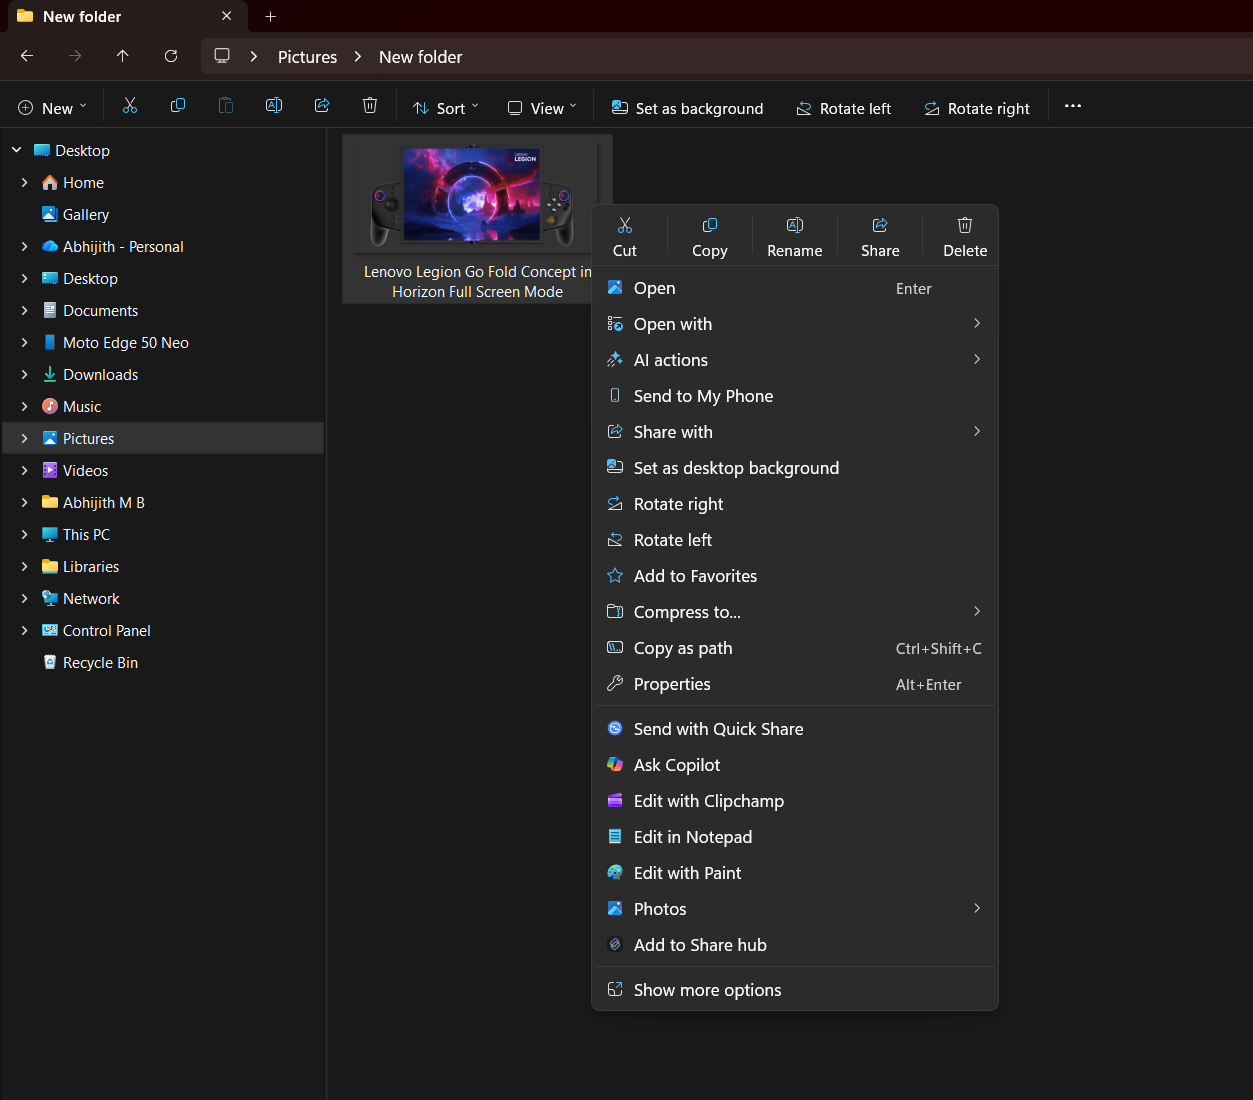Screen dimensions: 1253x1100
Task: Select the Paste icon on the toolbar
Action: 225,105
